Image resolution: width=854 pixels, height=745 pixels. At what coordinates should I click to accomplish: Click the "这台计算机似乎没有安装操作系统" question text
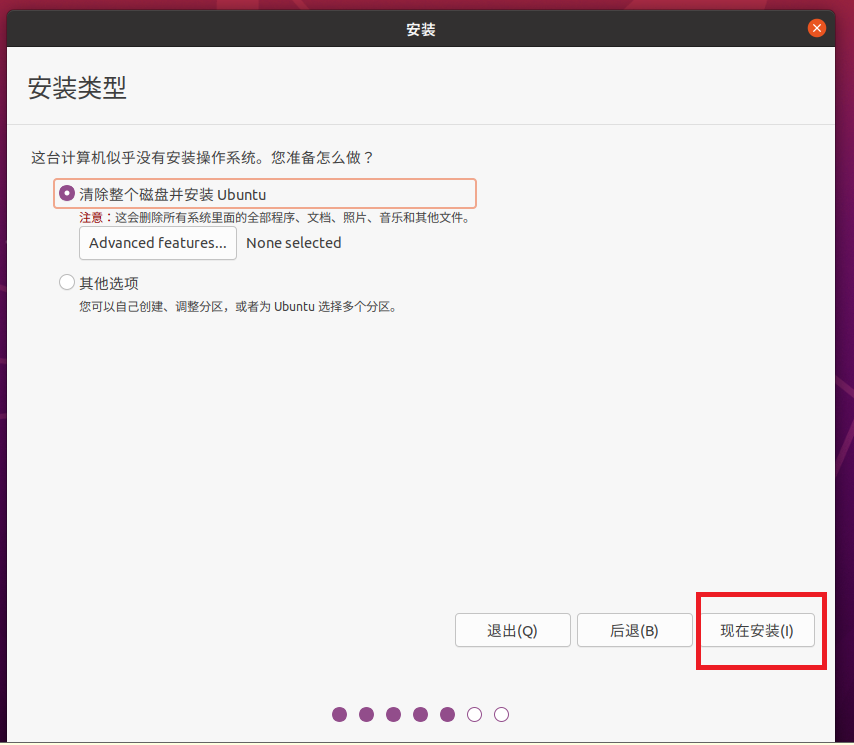(202, 158)
